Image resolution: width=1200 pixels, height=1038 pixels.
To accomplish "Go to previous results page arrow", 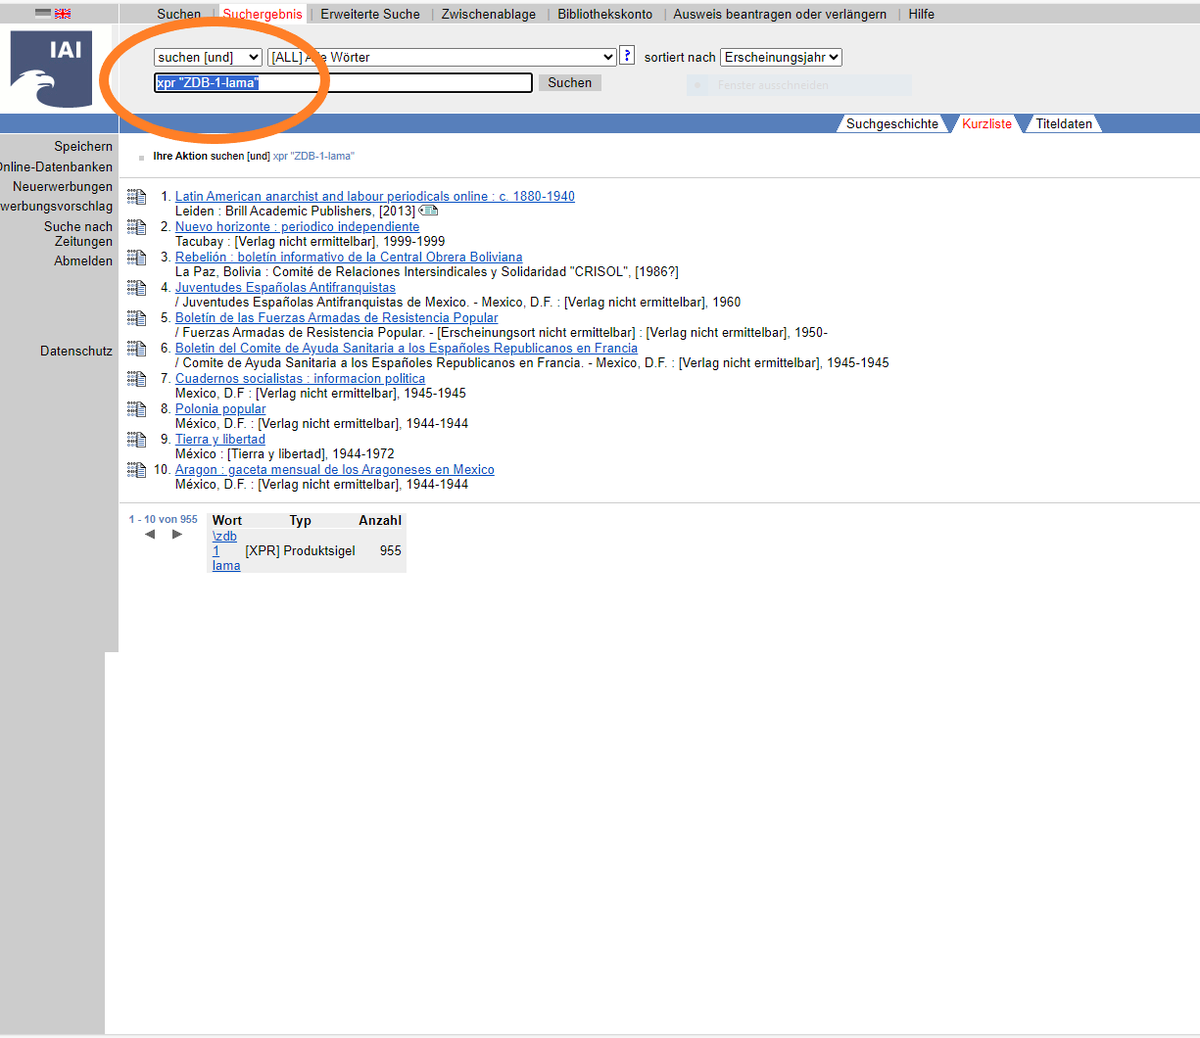I will pyautogui.click(x=150, y=534).
